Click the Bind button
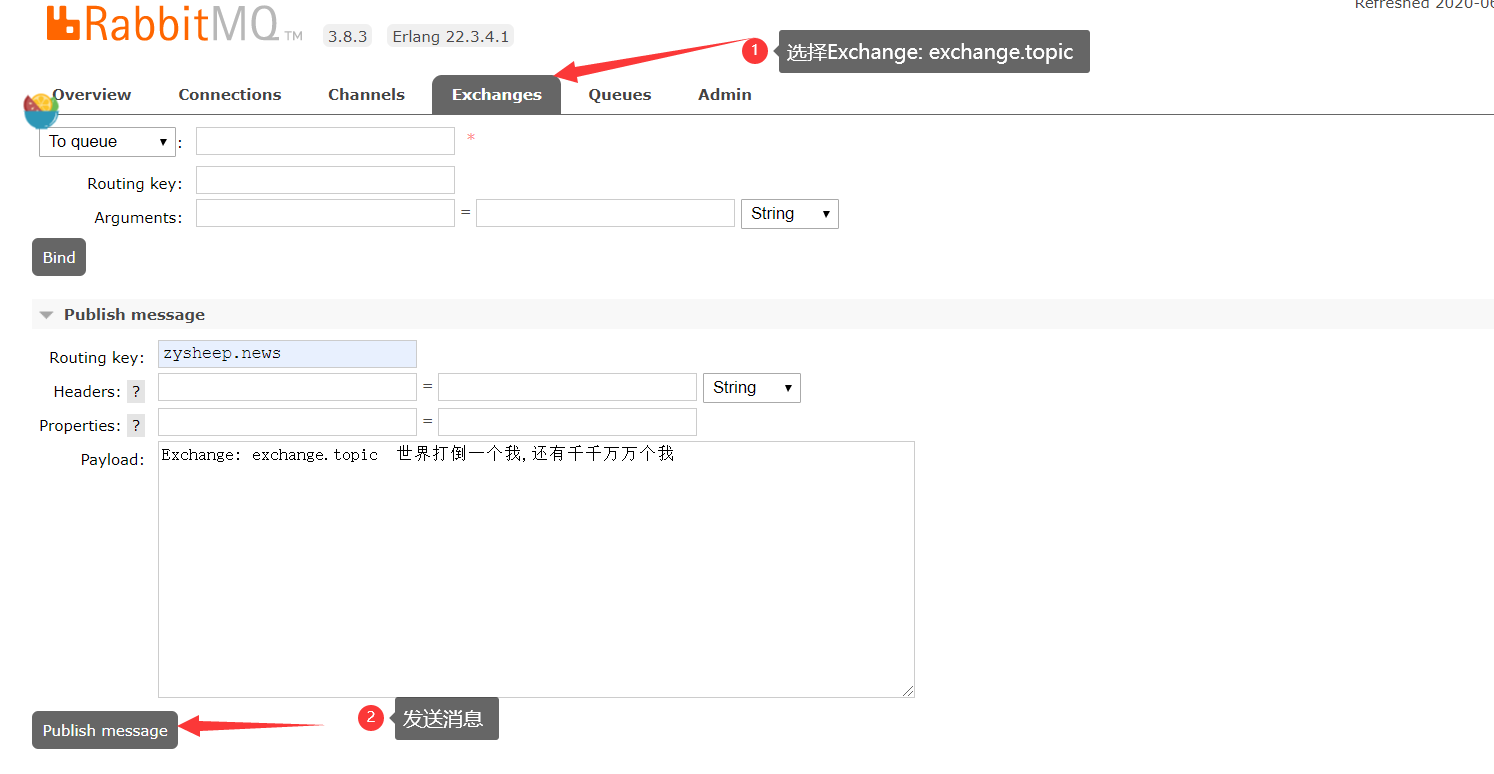The width and height of the screenshot is (1494, 774). 59,257
